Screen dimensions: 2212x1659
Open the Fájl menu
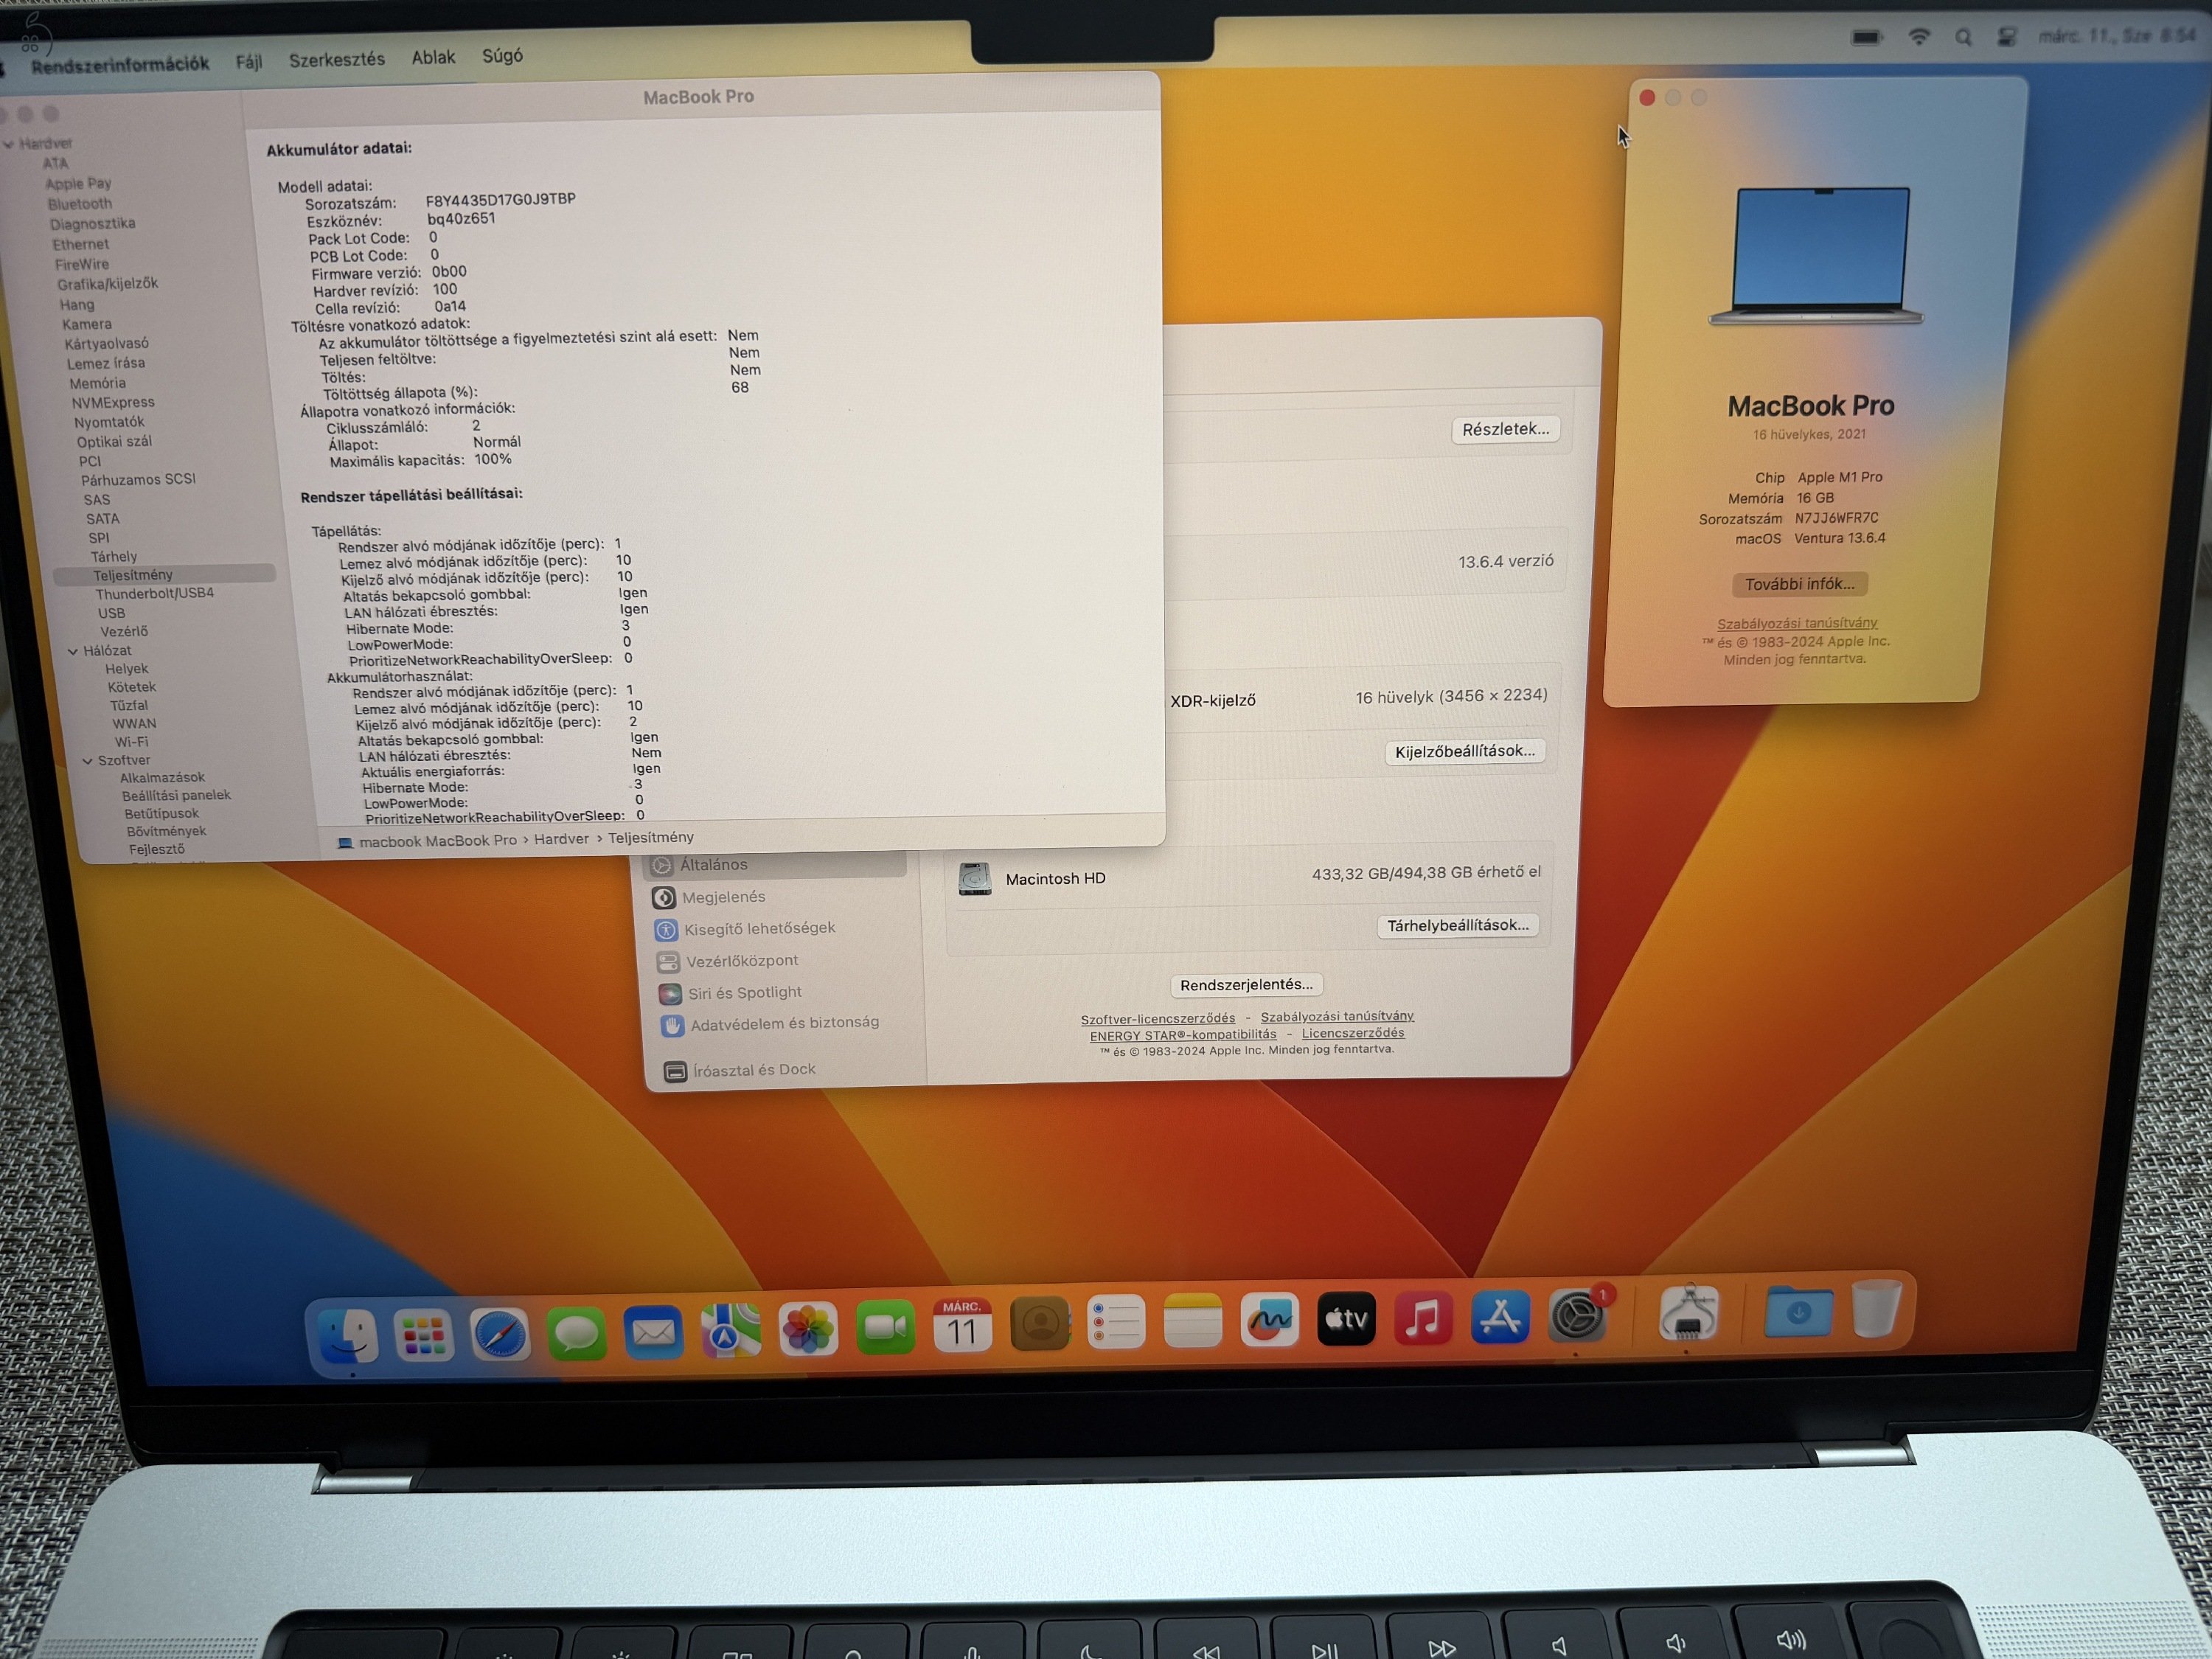pos(249,62)
